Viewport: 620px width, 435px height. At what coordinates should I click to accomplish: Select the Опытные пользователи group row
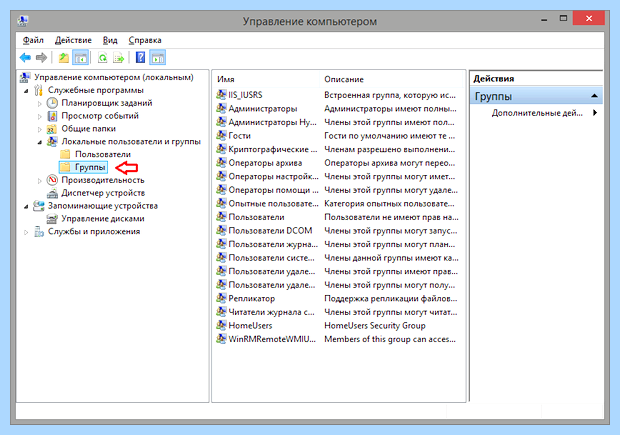[x=338, y=203]
